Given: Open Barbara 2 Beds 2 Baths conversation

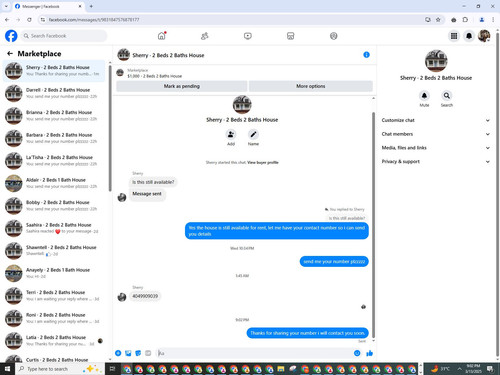Looking at the screenshot, I should pos(54,138).
